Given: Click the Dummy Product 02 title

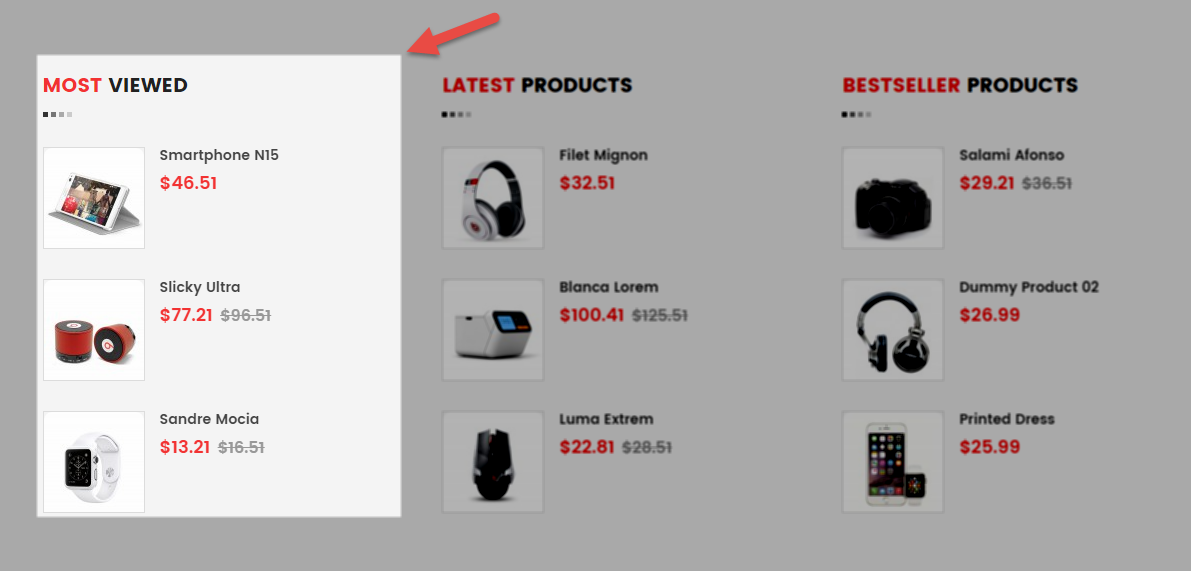Looking at the screenshot, I should coord(1028,288).
